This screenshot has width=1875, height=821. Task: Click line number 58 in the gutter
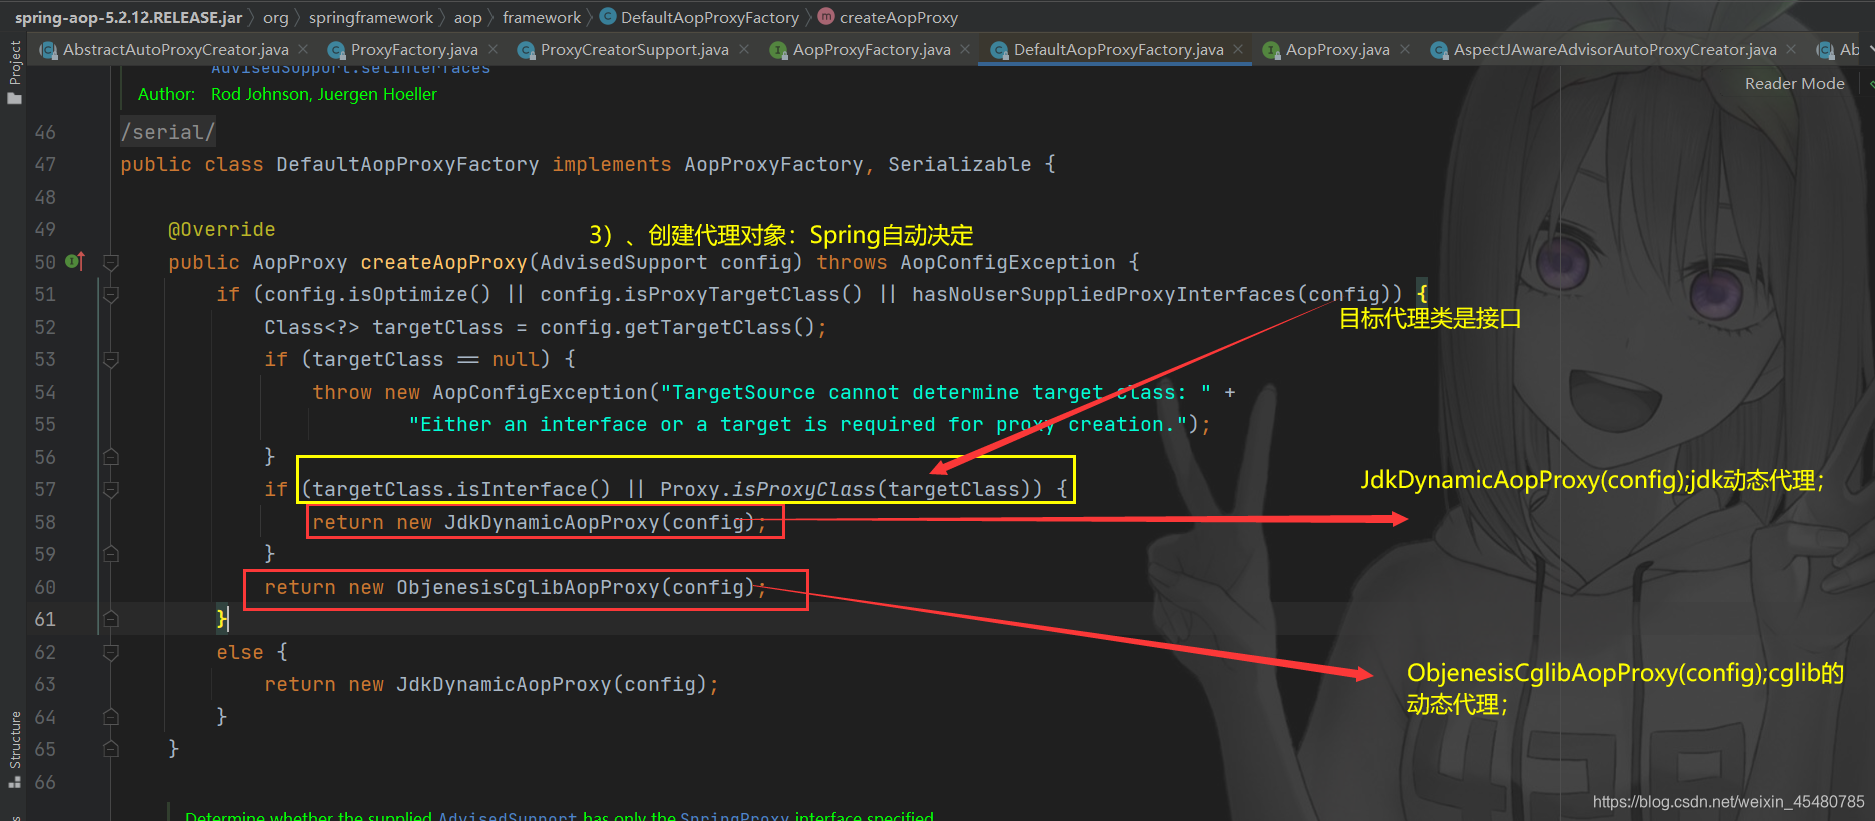point(45,522)
